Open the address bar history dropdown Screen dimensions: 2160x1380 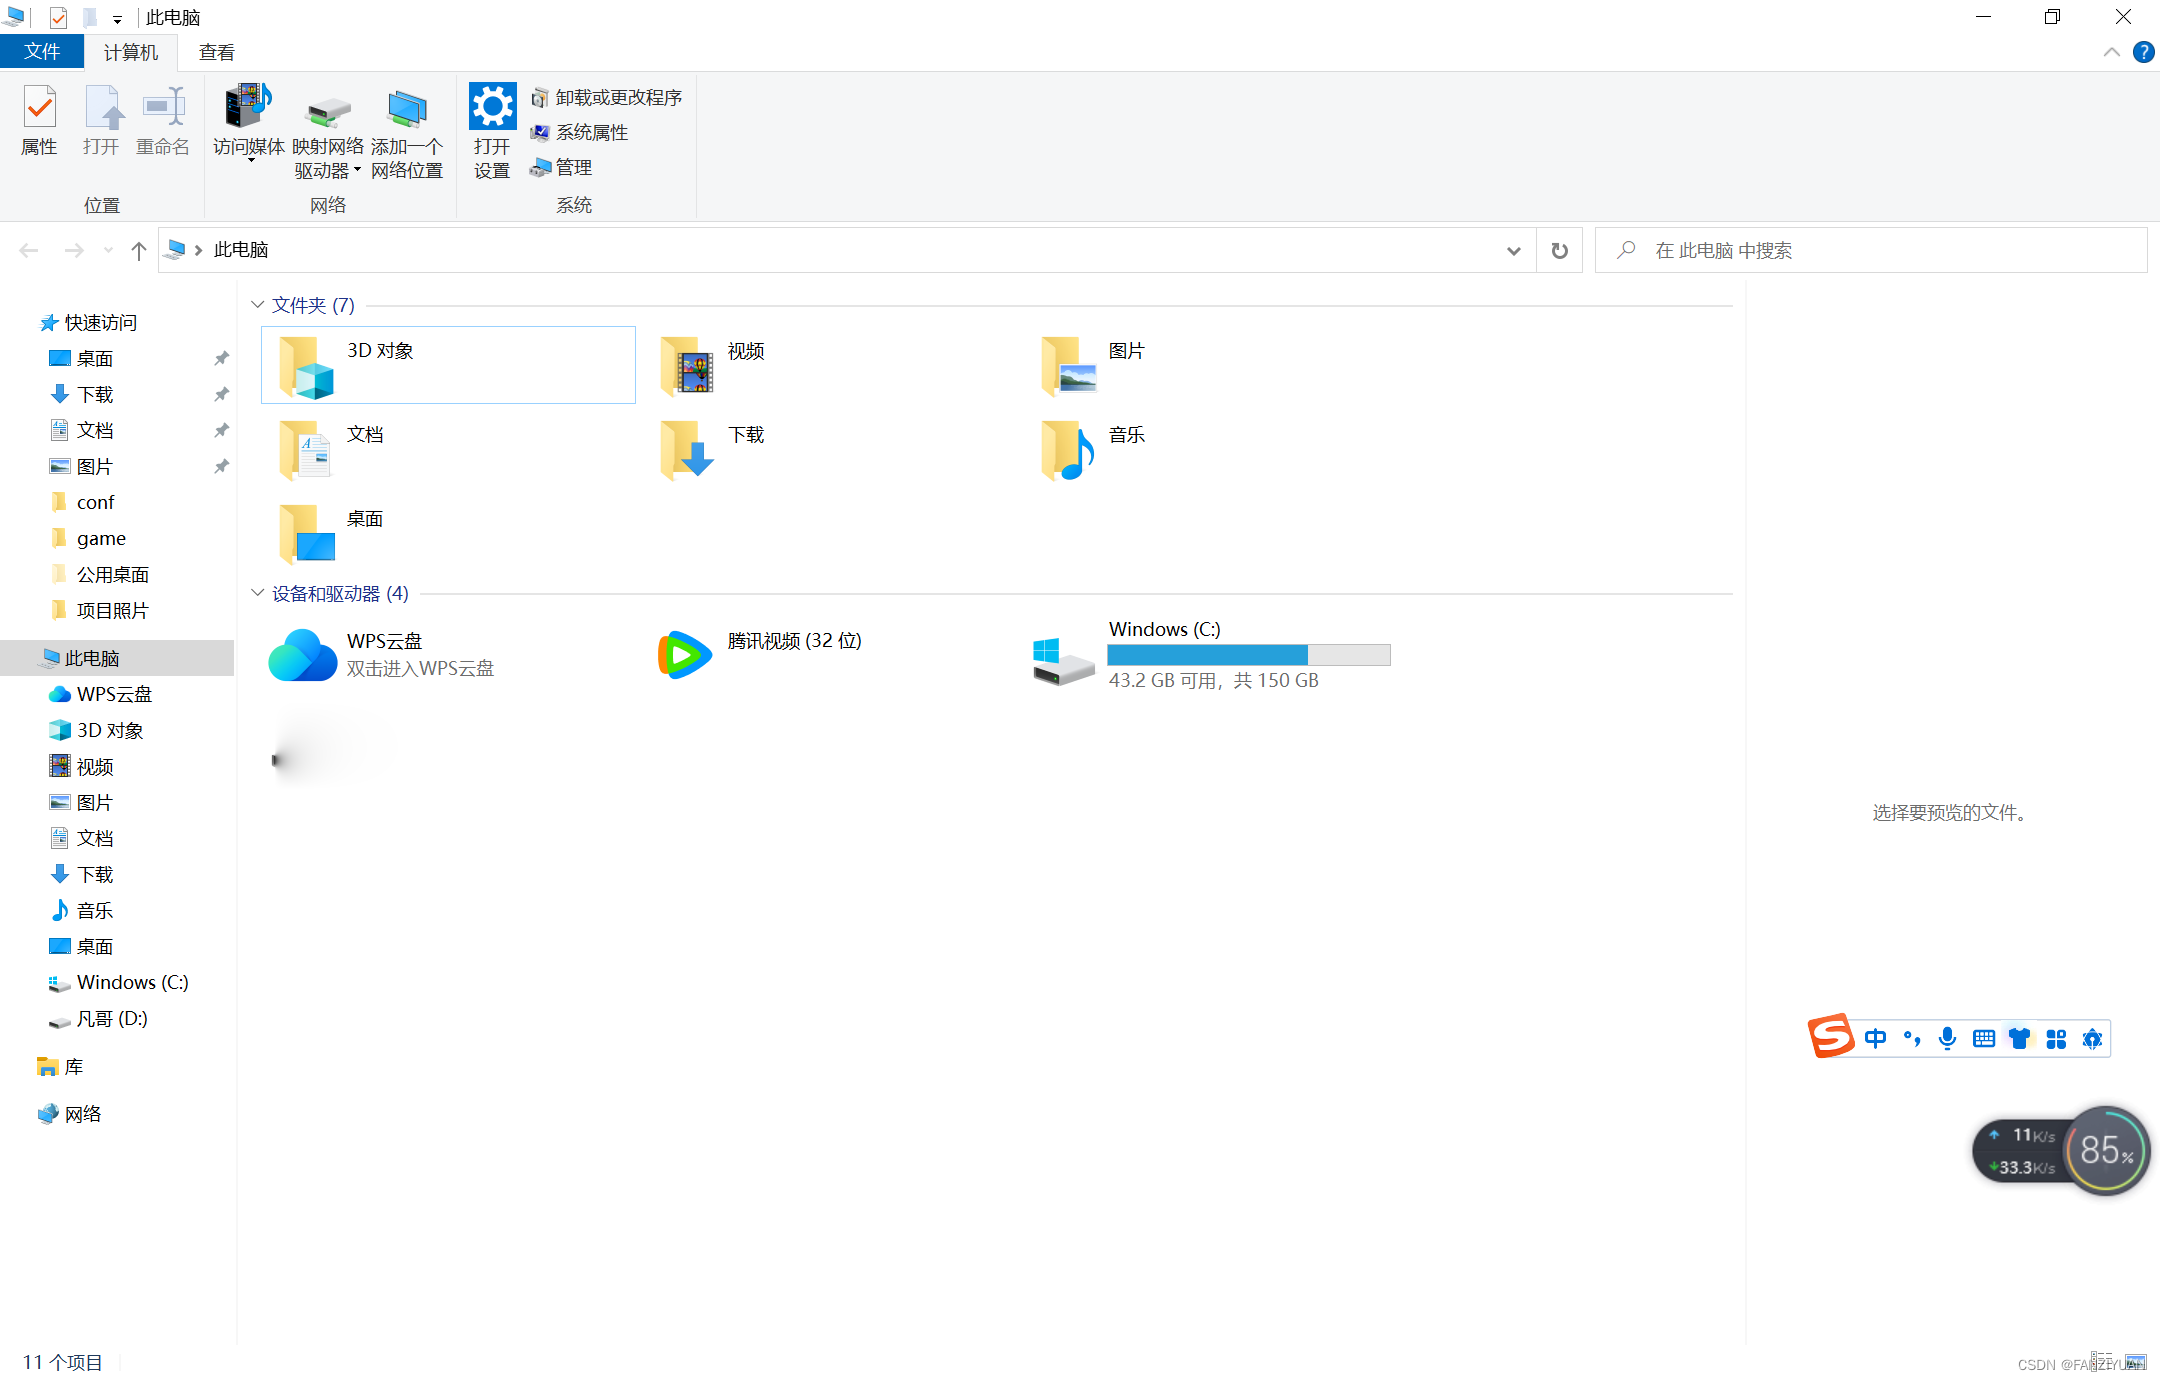pos(1513,250)
